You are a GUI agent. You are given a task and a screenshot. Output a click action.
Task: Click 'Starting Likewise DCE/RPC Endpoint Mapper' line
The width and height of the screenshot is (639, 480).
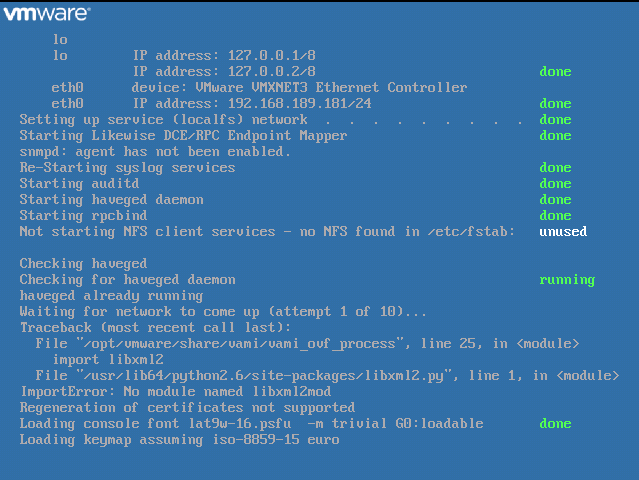pyautogui.click(x=183, y=136)
